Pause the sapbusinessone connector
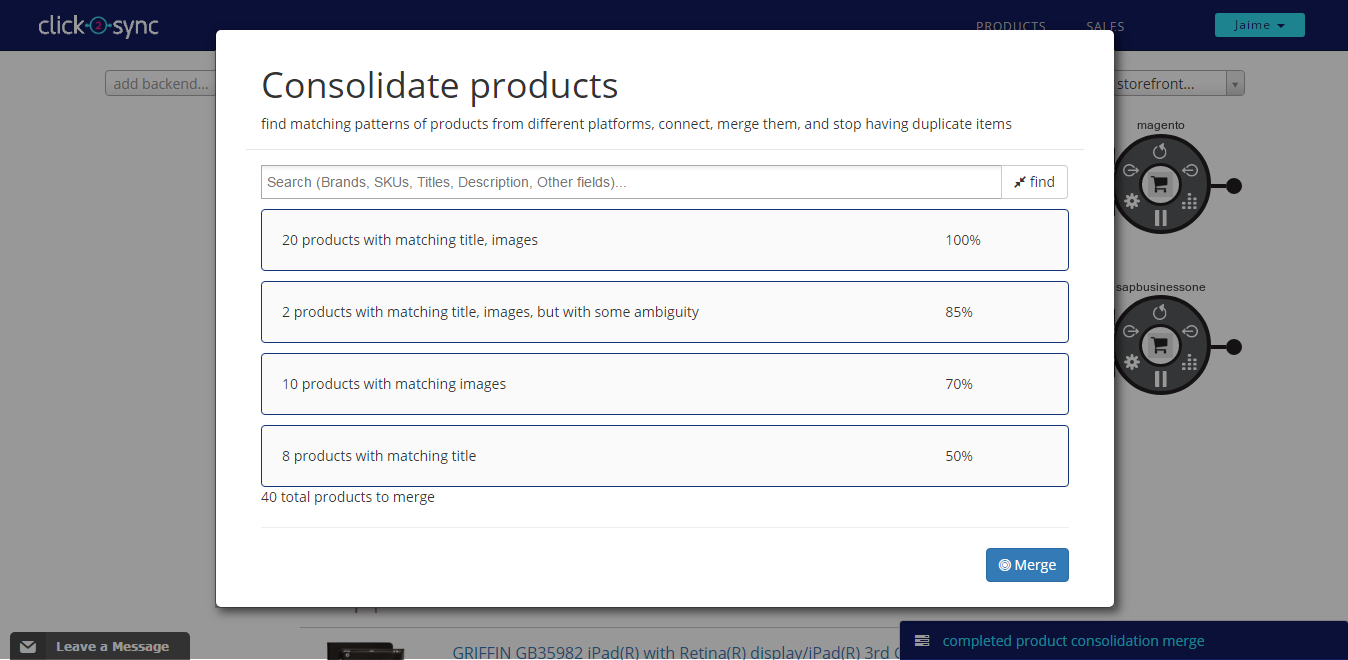Image resolution: width=1348 pixels, height=660 pixels. click(1160, 379)
